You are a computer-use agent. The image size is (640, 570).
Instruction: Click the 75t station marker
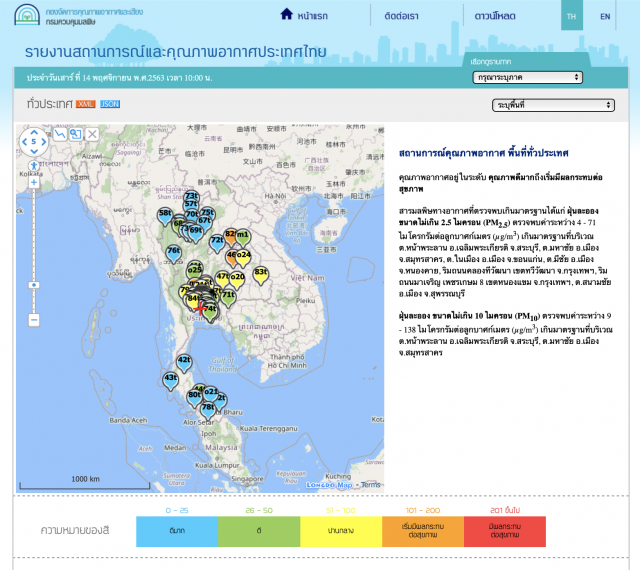coord(207,214)
